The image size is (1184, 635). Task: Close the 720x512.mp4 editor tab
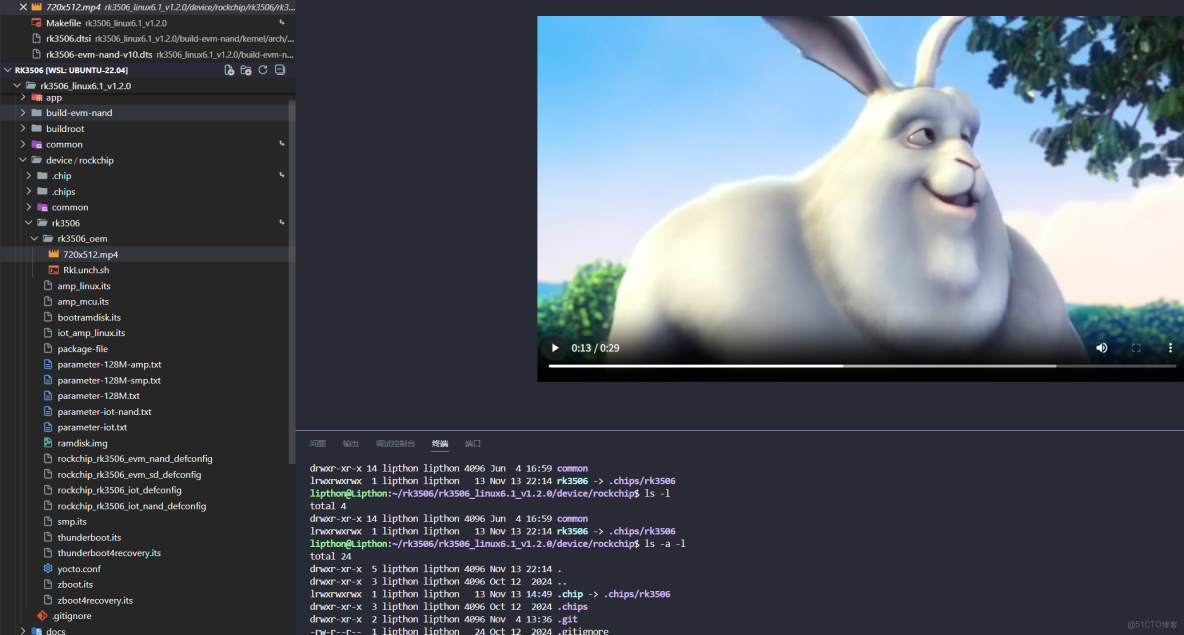[x=23, y=6]
